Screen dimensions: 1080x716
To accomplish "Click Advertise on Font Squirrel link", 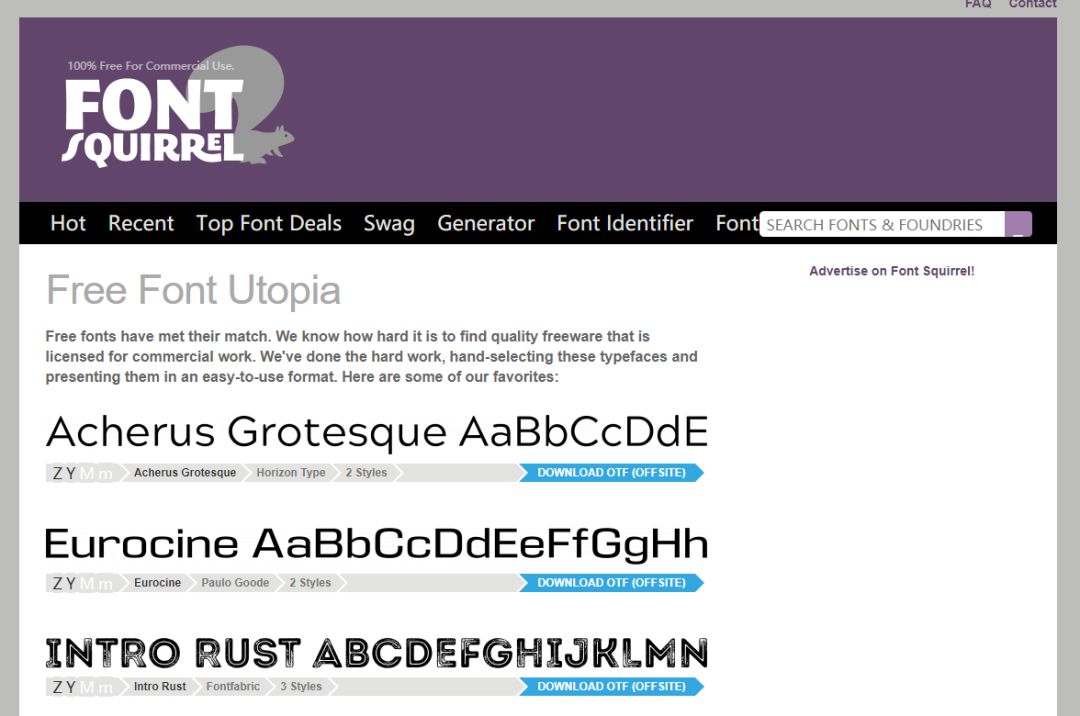I will coord(891,271).
